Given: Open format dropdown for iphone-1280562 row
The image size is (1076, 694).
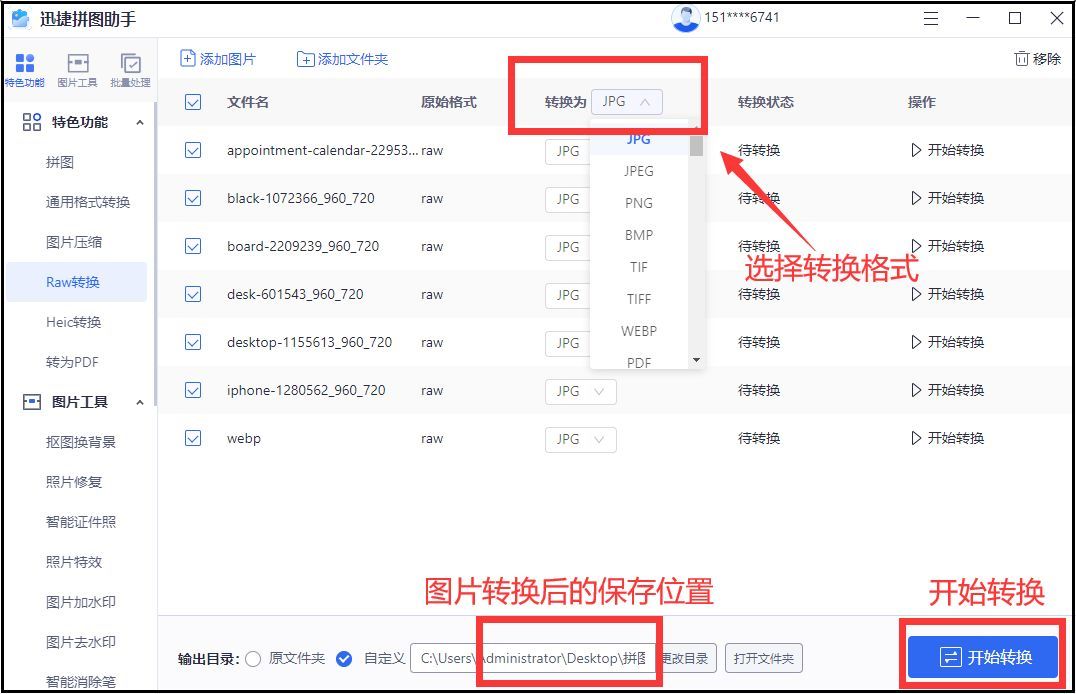Looking at the screenshot, I should click(581, 391).
